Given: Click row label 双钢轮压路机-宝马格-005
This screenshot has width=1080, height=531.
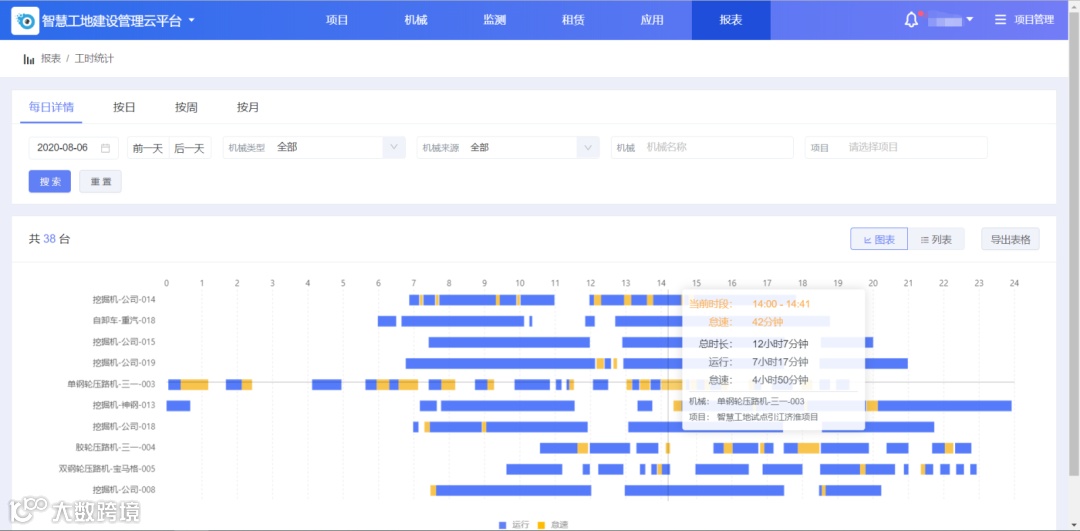Looking at the screenshot, I should (107, 469).
